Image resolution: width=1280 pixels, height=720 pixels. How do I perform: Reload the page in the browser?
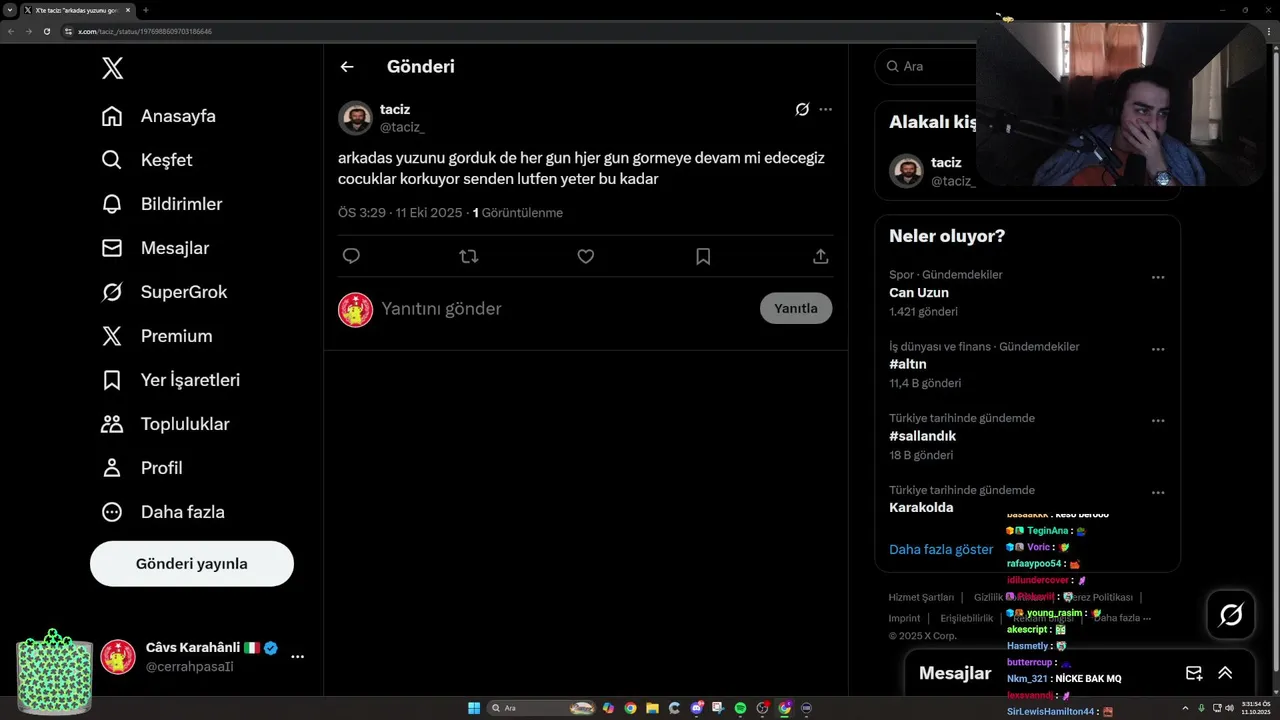click(46, 31)
